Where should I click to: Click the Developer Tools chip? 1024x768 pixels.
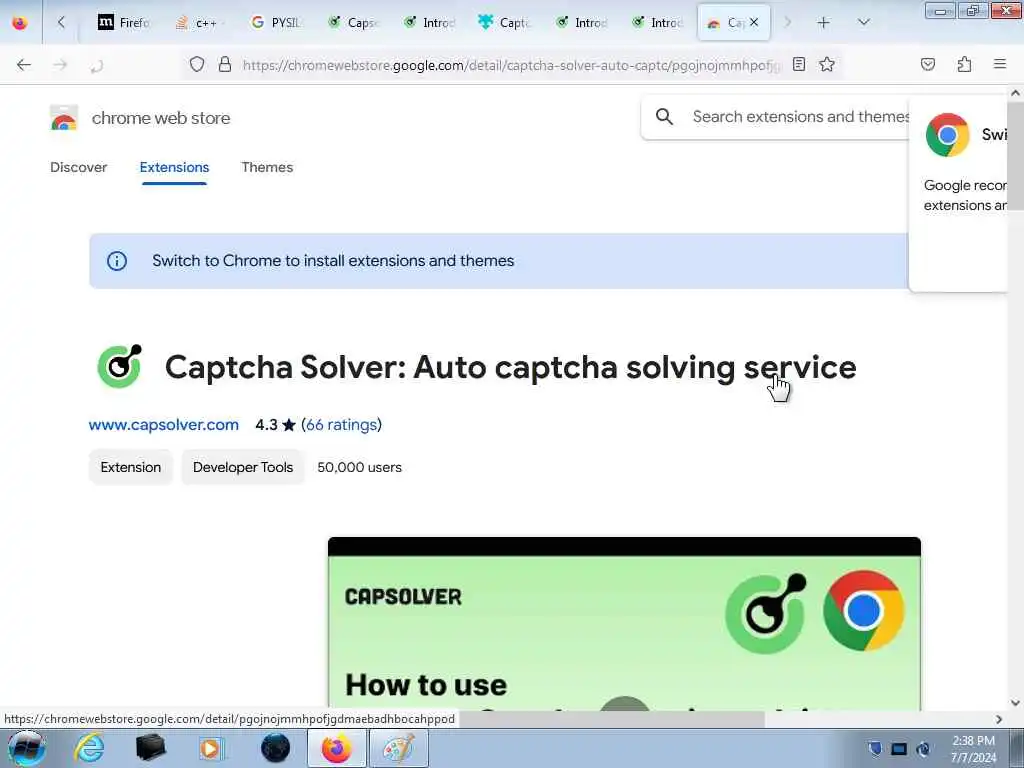[x=243, y=467]
